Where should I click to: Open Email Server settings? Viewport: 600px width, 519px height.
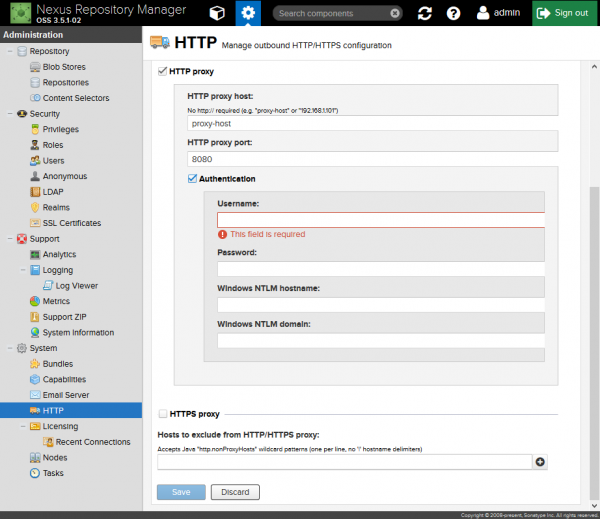tap(66, 395)
